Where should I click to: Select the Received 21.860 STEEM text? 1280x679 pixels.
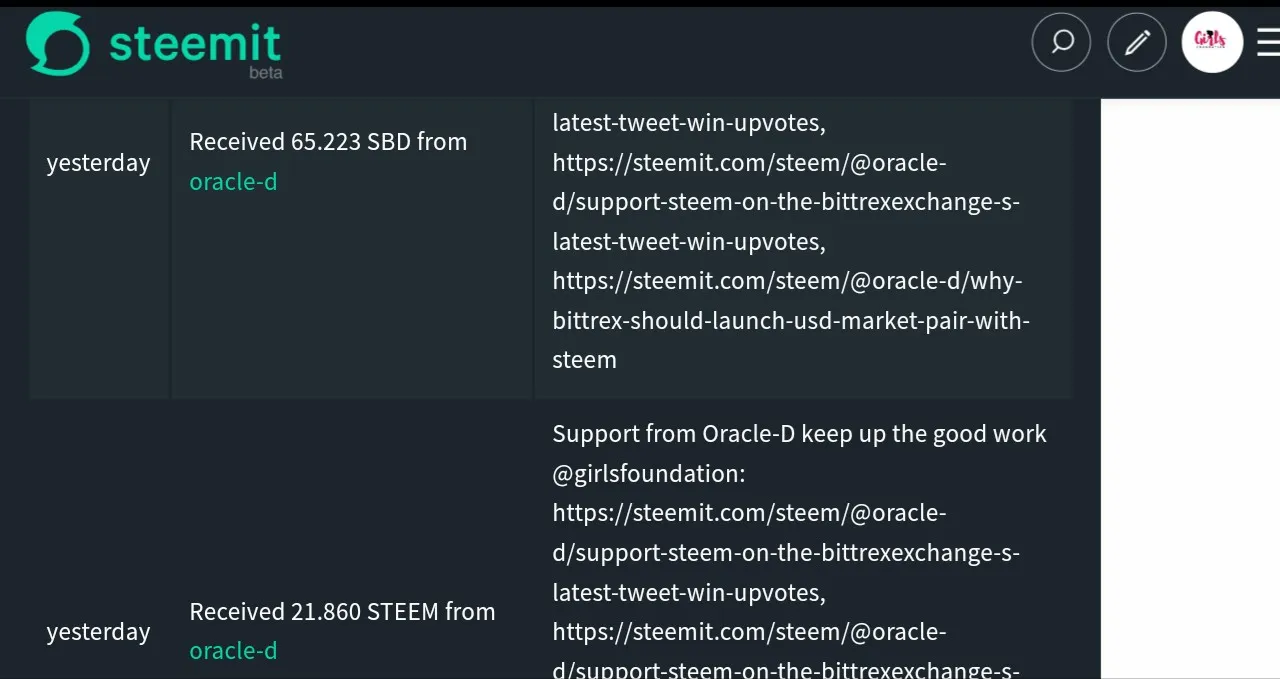pos(342,611)
